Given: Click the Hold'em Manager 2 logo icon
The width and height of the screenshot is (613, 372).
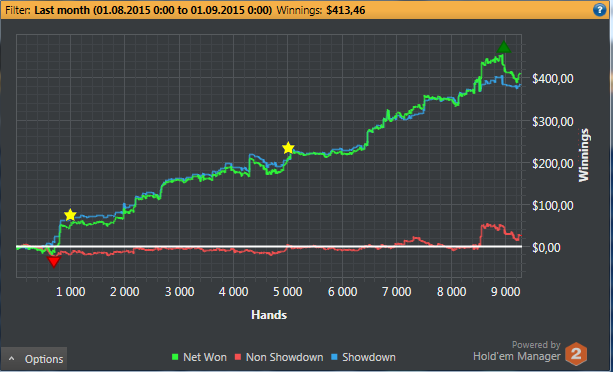Looking at the screenshot, I should coord(576,354).
